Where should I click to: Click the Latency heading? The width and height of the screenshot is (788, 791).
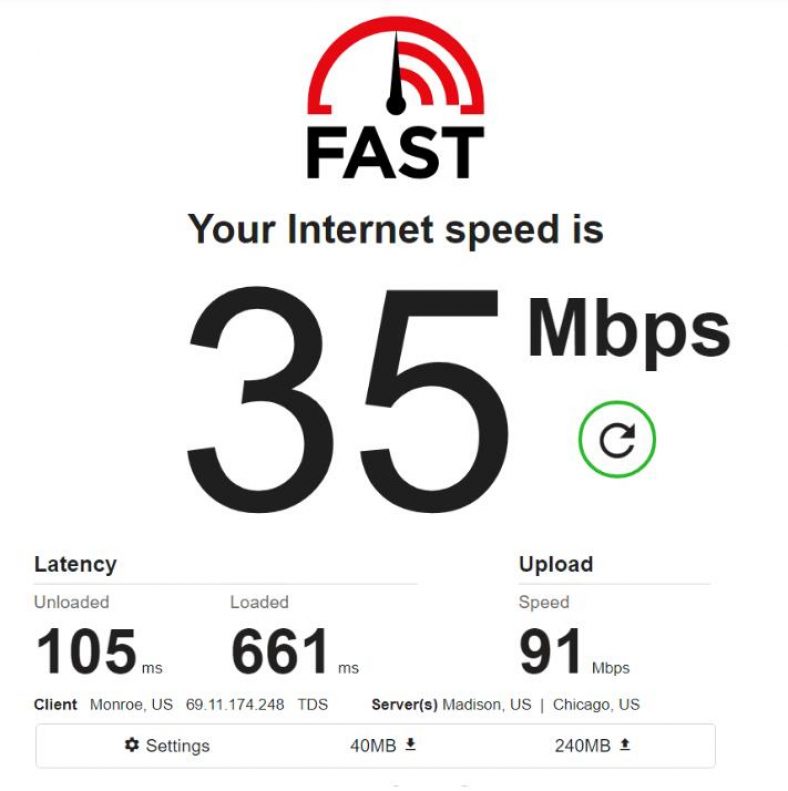tap(75, 564)
